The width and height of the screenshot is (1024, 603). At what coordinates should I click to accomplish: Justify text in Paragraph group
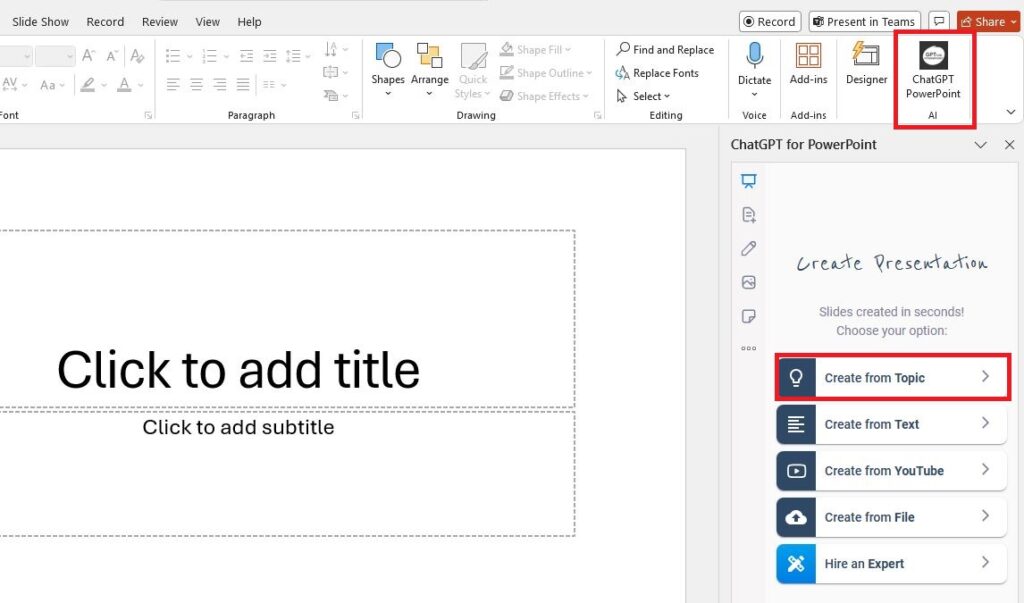pyautogui.click(x=243, y=84)
